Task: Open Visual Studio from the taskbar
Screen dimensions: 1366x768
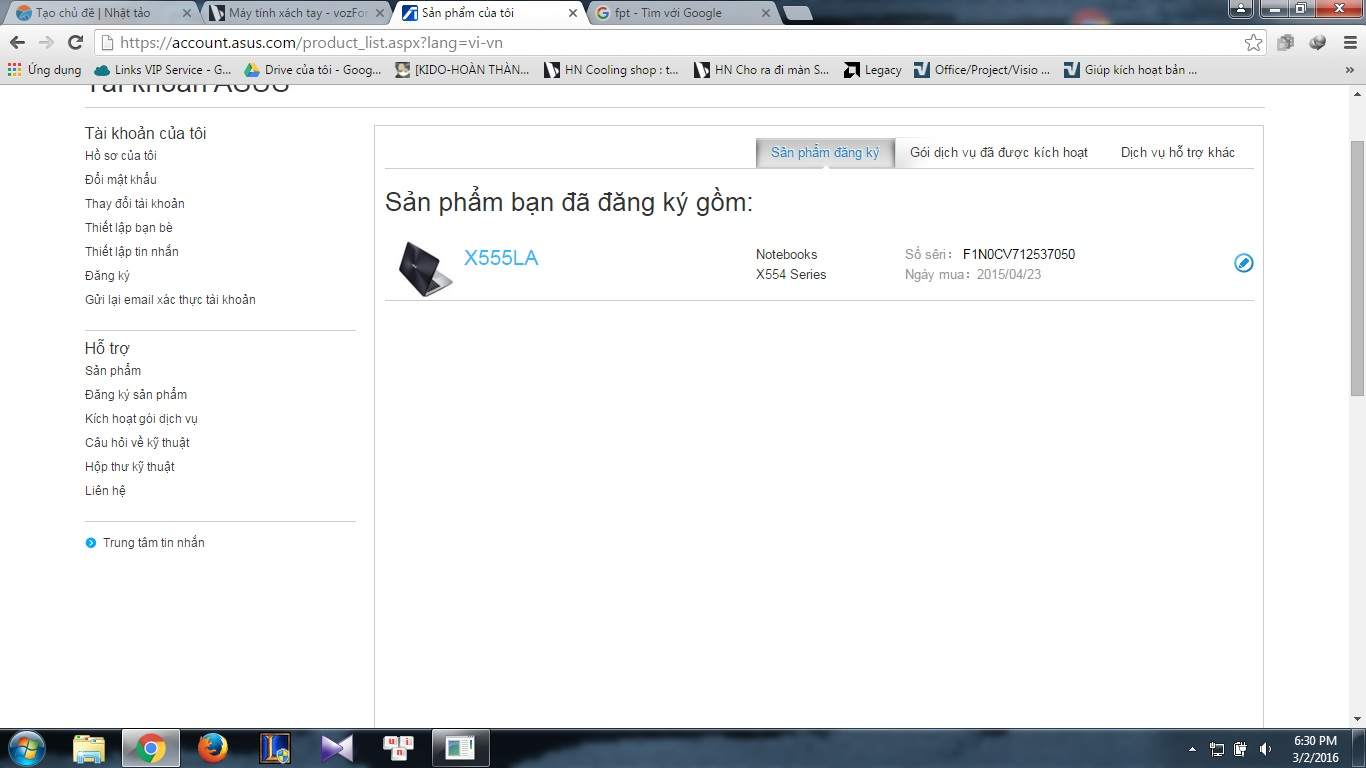Action: [x=336, y=748]
